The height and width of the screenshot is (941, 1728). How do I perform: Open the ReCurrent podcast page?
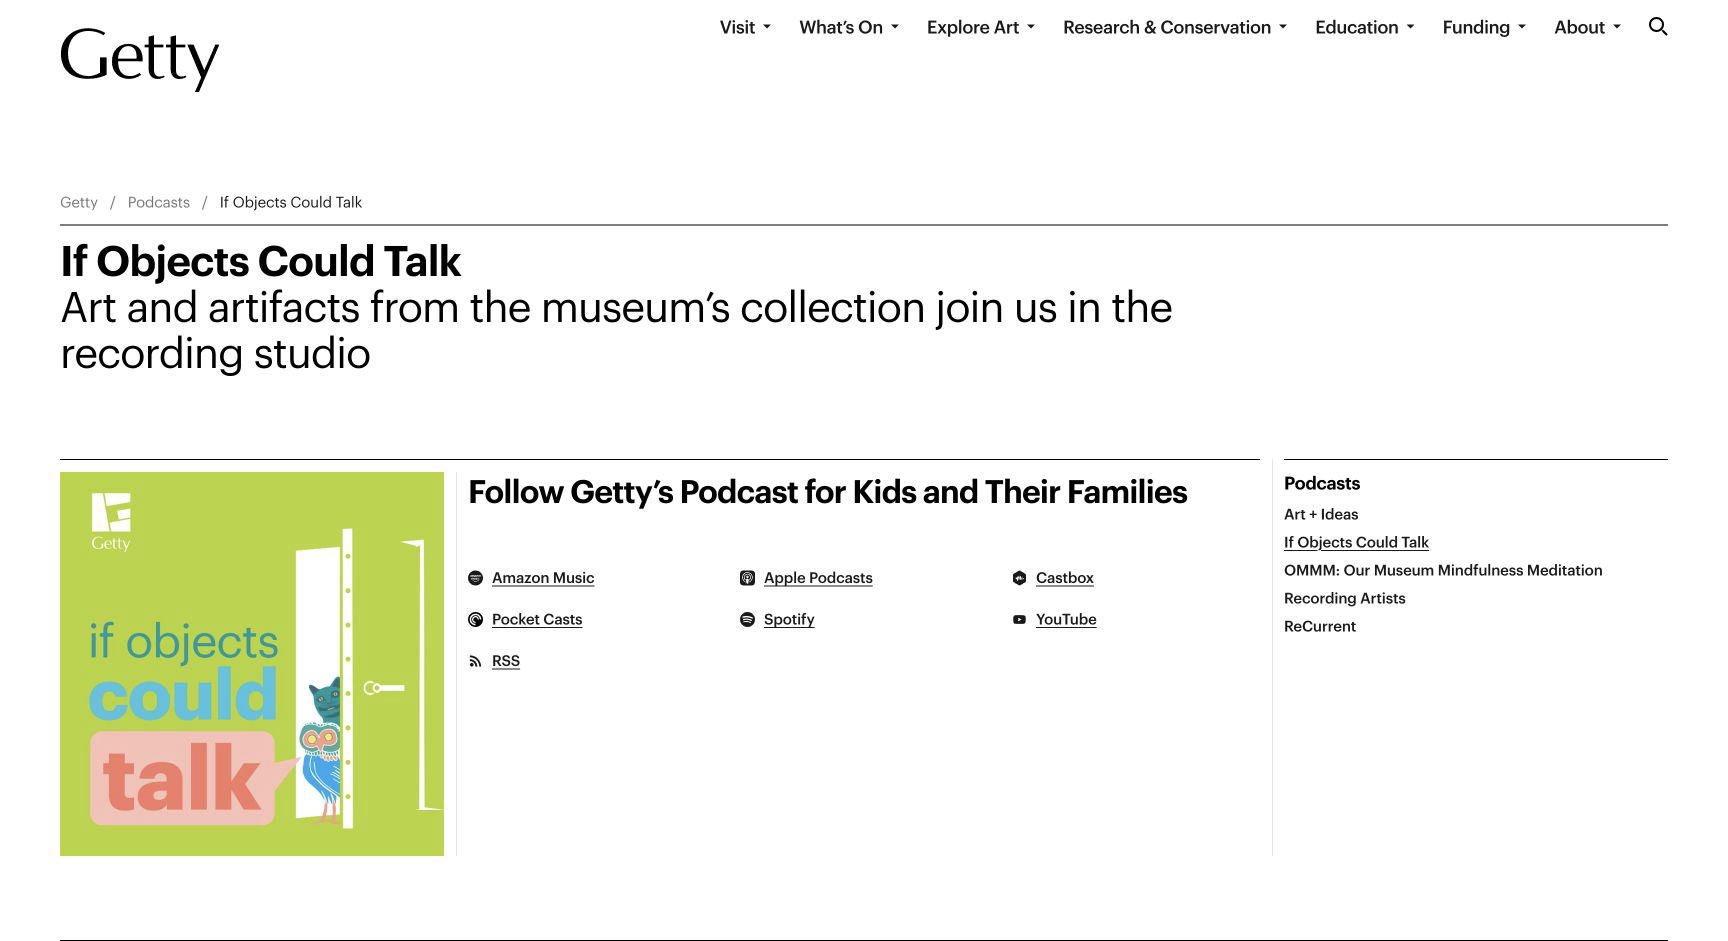point(1320,626)
